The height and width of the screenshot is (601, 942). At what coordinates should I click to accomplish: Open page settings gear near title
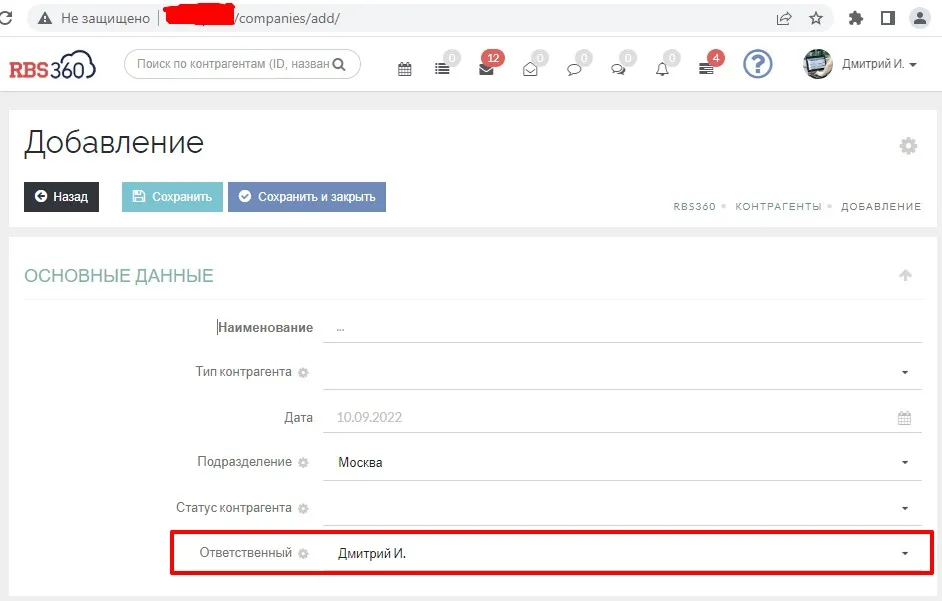(908, 146)
